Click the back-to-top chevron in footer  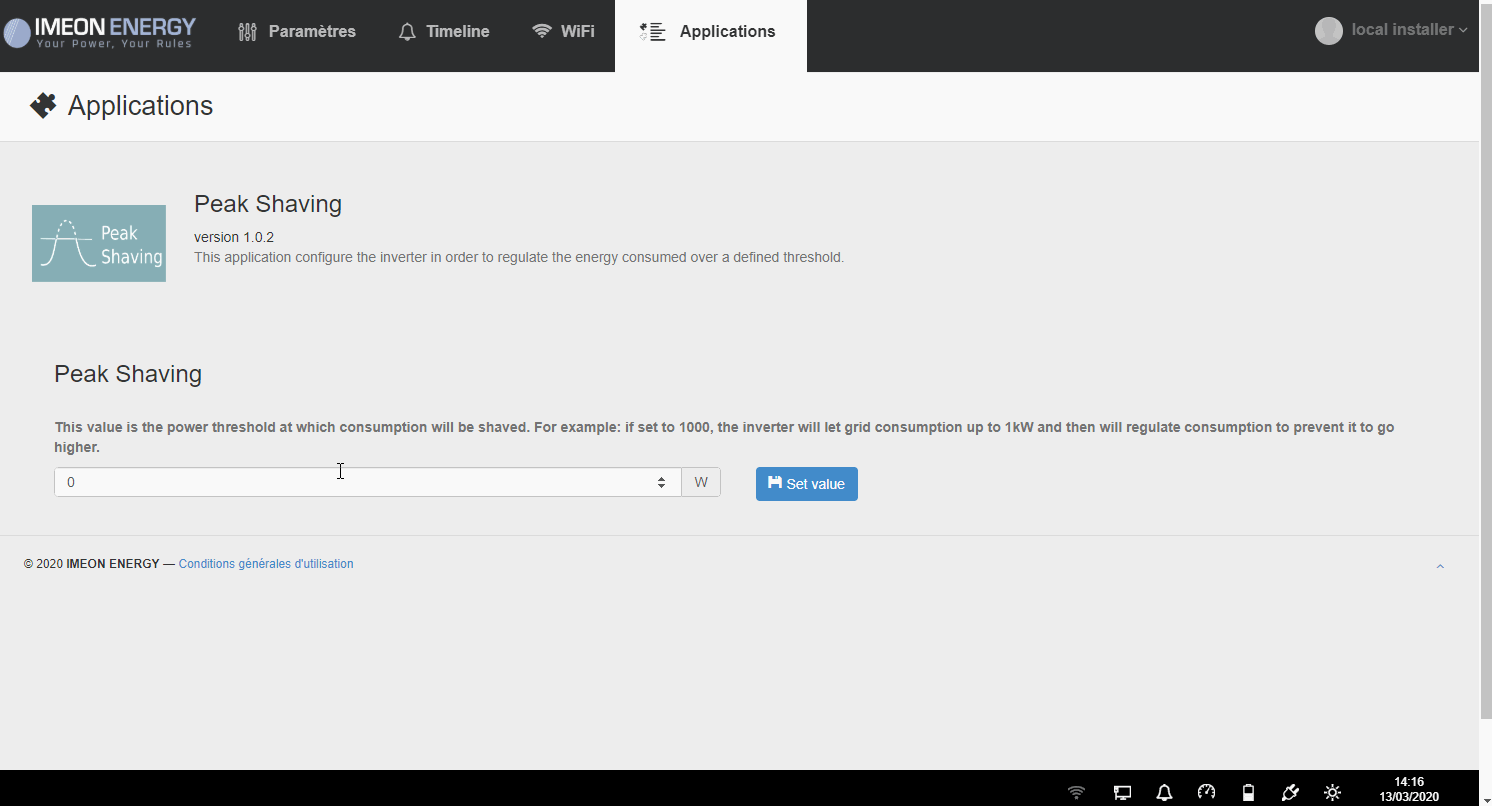pyautogui.click(x=1440, y=566)
